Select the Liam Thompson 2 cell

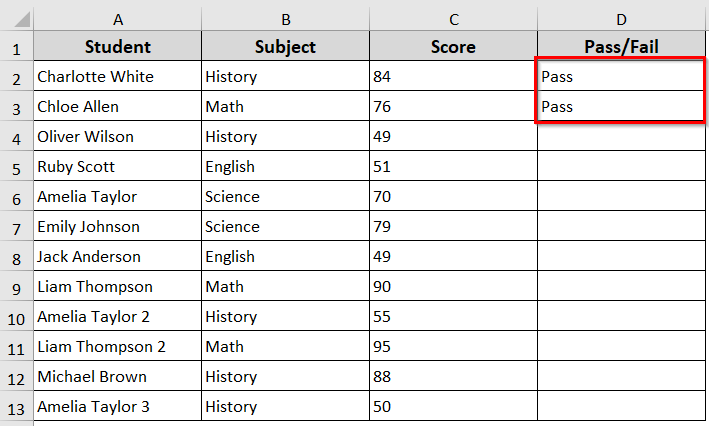coord(117,347)
